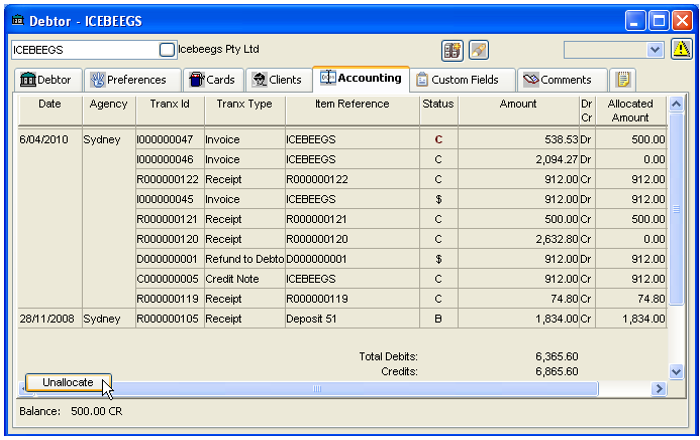The width and height of the screenshot is (700, 440).
Task: Click the Item Reference column header
Action: tap(352, 111)
